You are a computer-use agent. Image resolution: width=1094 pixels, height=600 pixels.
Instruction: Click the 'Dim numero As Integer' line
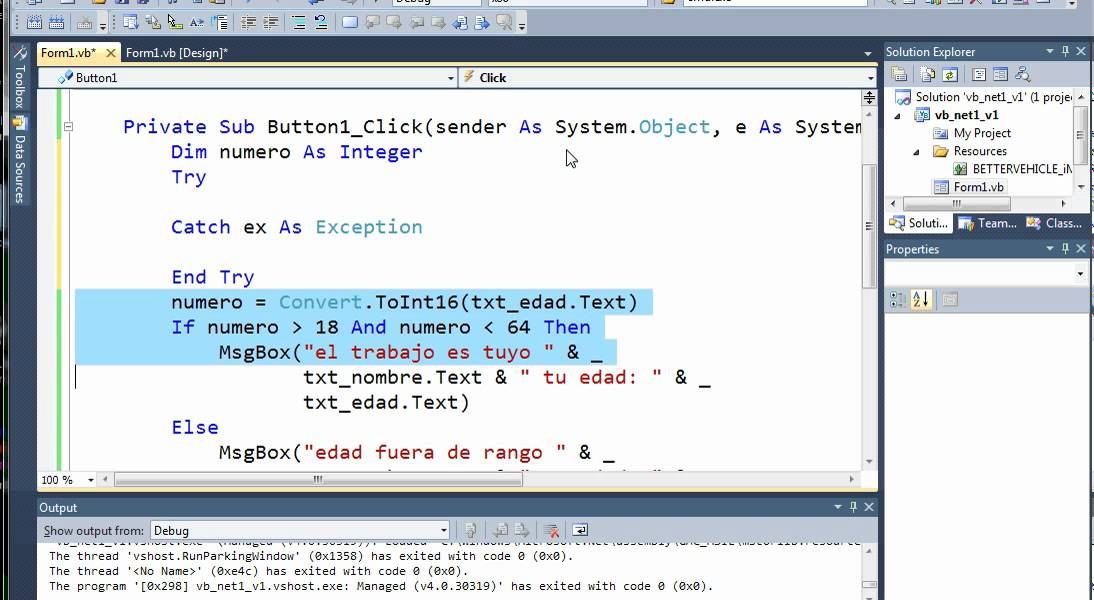pyautogui.click(x=297, y=152)
